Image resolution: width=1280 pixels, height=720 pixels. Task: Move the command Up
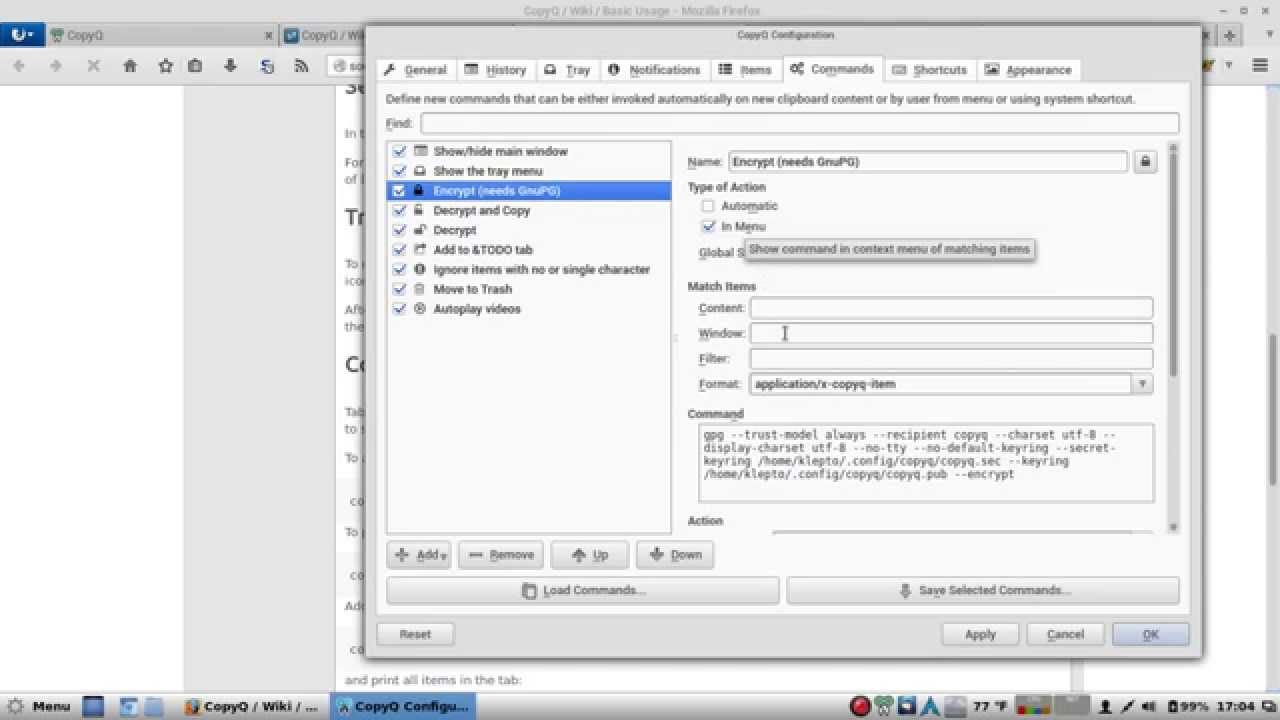589,555
